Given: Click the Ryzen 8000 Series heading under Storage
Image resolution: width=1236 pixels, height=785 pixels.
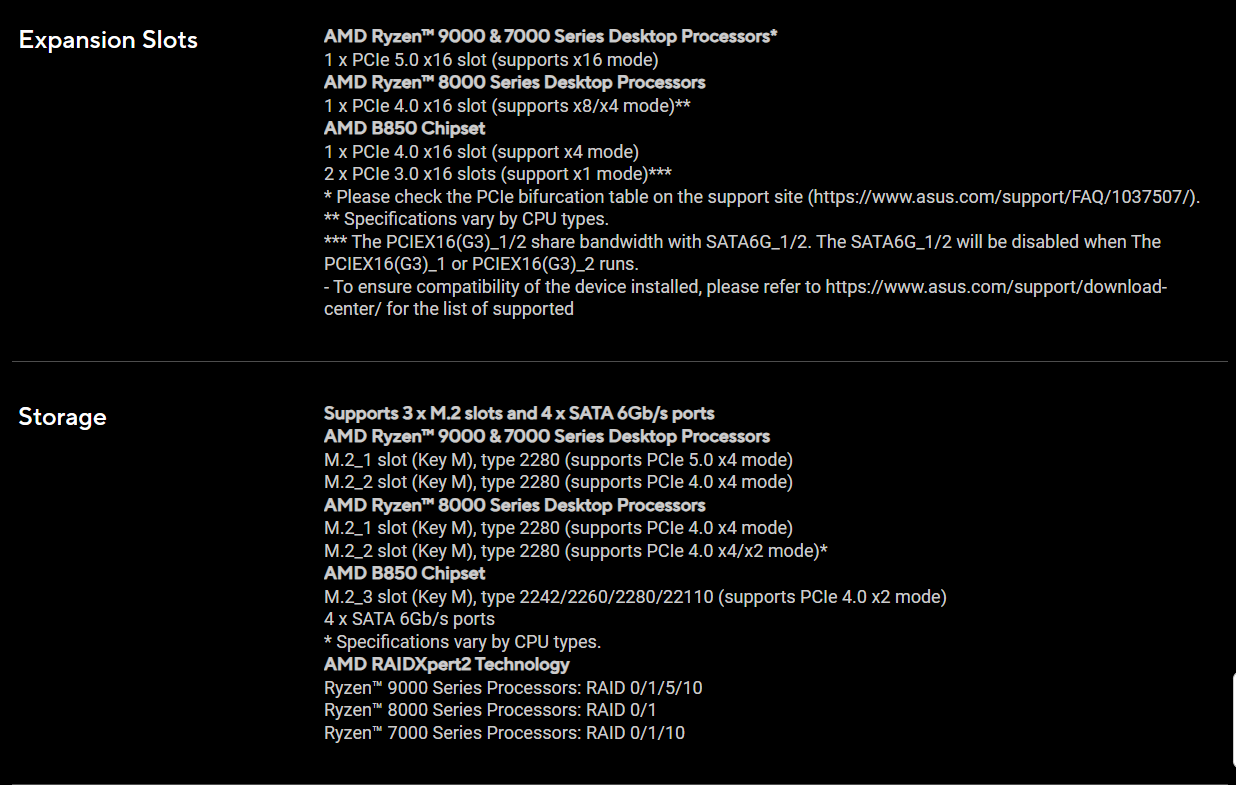Looking at the screenshot, I should point(514,505).
